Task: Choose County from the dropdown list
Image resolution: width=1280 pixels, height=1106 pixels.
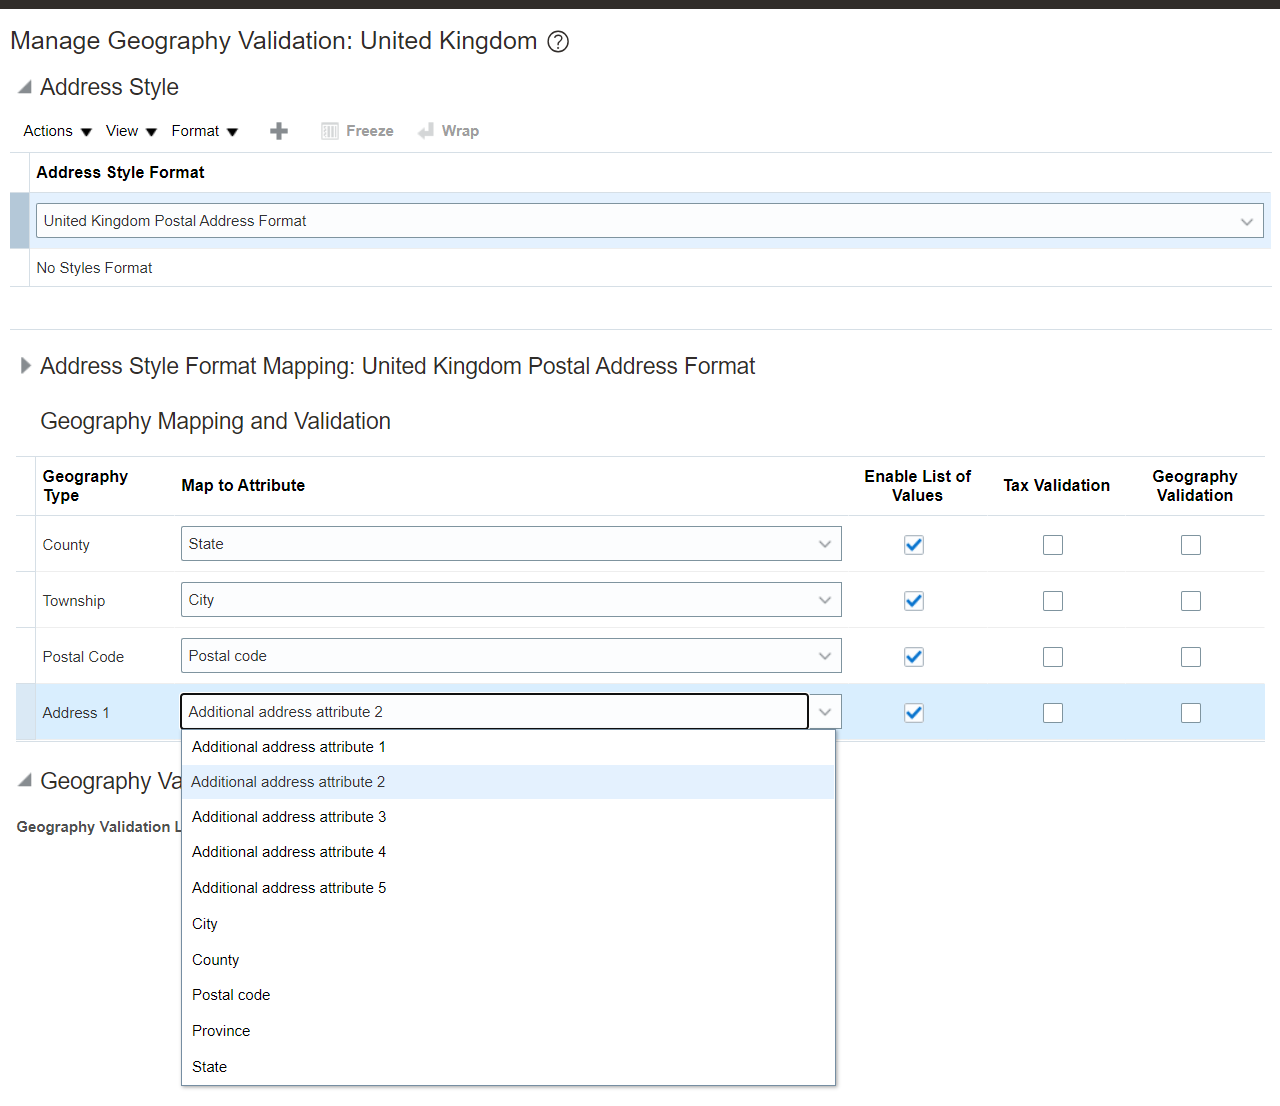Action: pyautogui.click(x=508, y=960)
